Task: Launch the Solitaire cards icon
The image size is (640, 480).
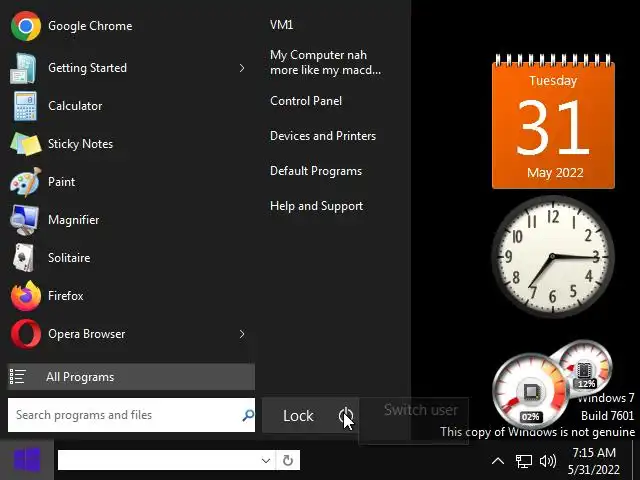Action: [23, 258]
